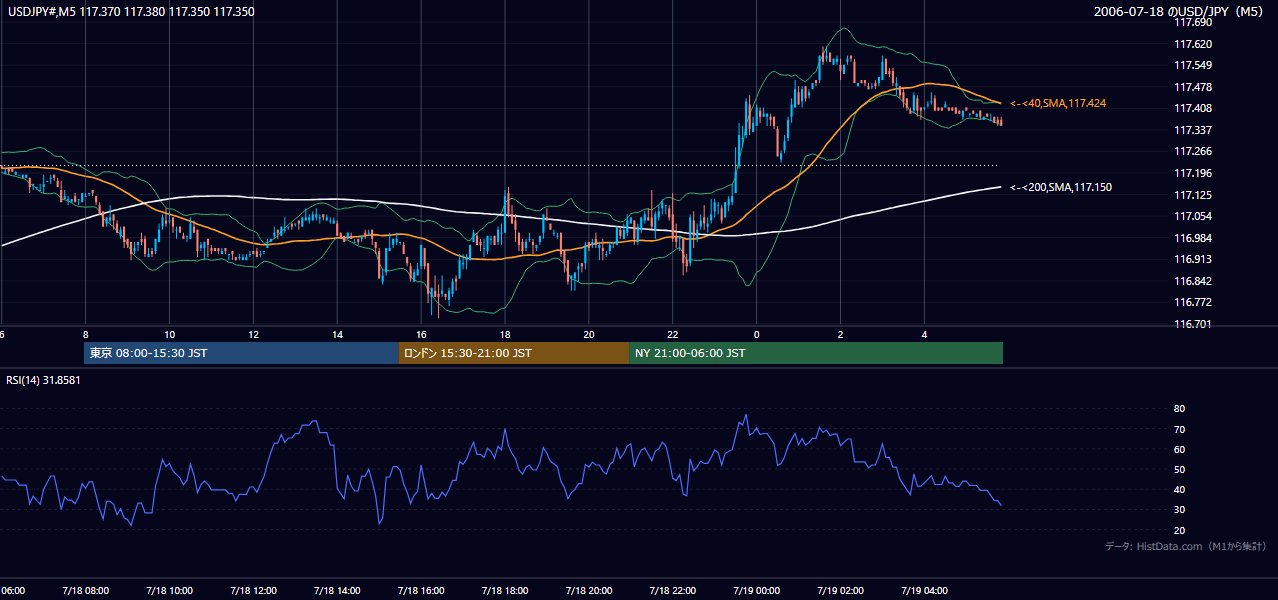Click hour tick 18 under price chart
The height and width of the screenshot is (600, 1278).
505,335
